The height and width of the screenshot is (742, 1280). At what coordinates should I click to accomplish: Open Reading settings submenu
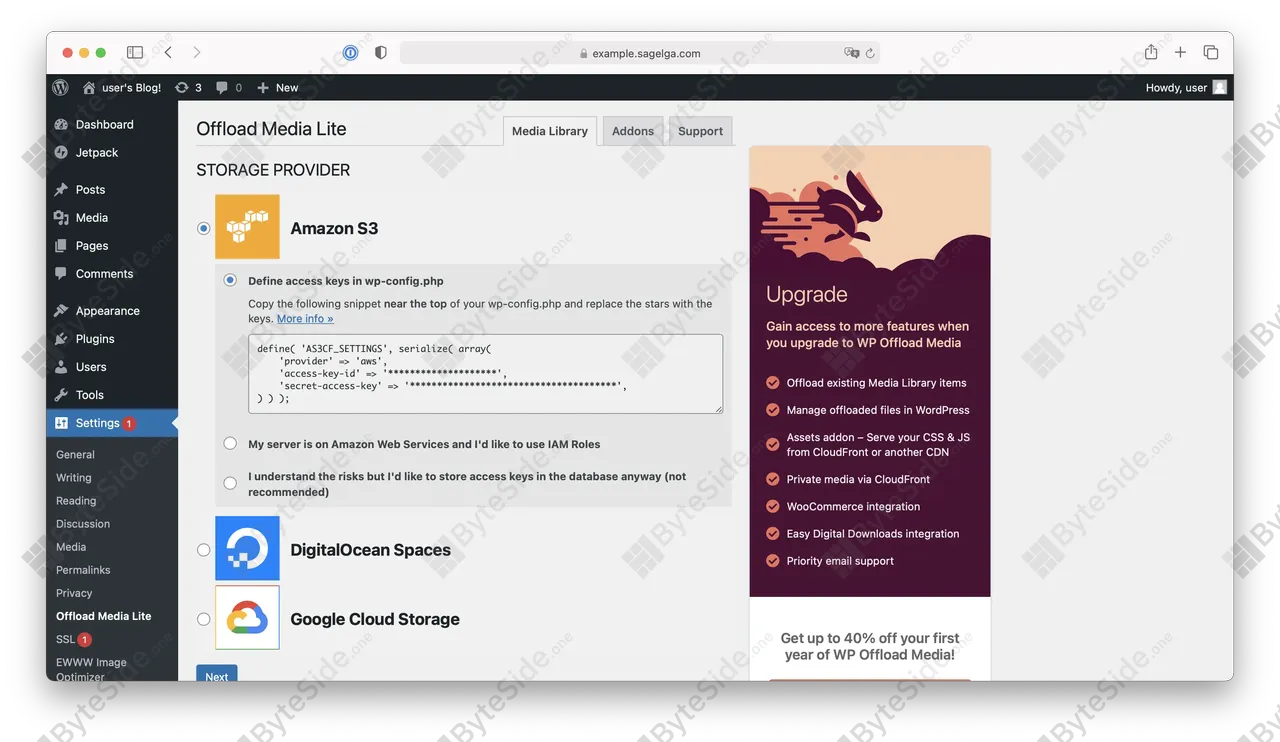[x=76, y=500]
